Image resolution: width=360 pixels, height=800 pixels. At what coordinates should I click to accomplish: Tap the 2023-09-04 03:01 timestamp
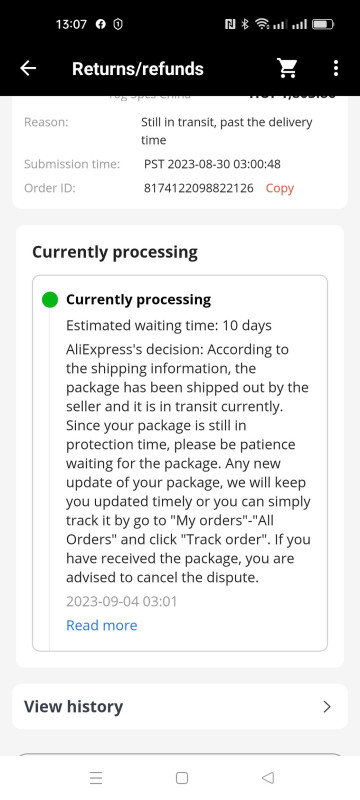click(121, 602)
